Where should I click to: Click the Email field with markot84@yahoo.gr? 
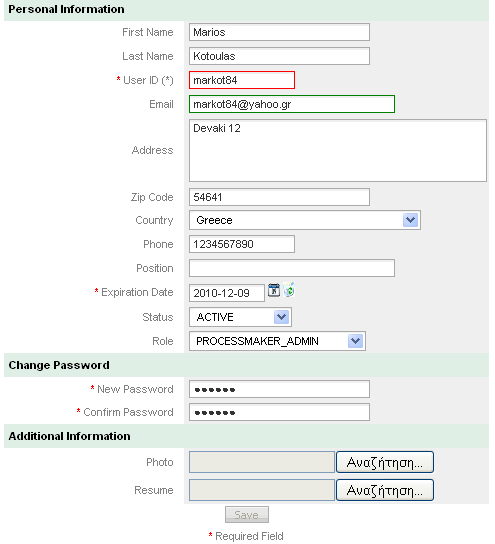(x=292, y=104)
